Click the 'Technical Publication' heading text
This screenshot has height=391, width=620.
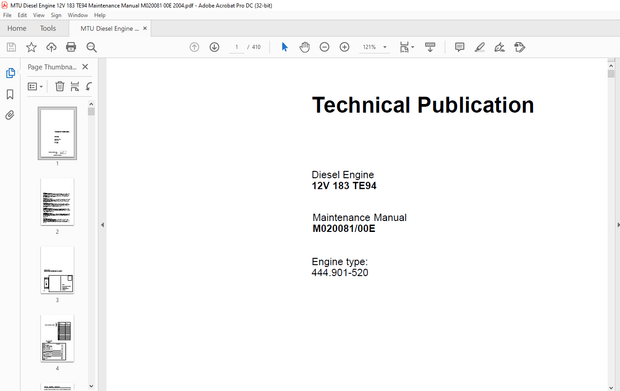coord(423,105)
